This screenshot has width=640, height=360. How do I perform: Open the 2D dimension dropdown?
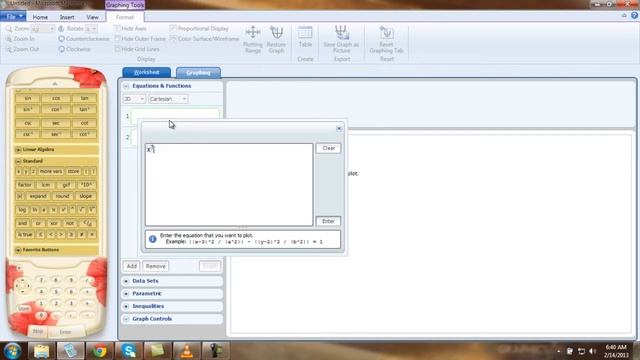tap(134, 99)
